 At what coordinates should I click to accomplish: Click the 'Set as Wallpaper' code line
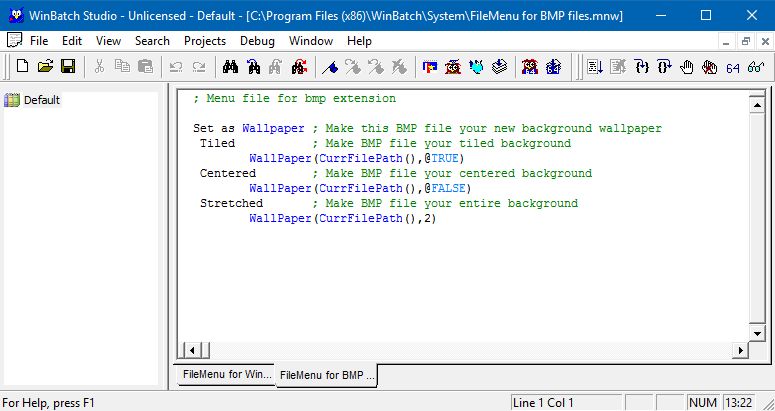coord(427,128)
